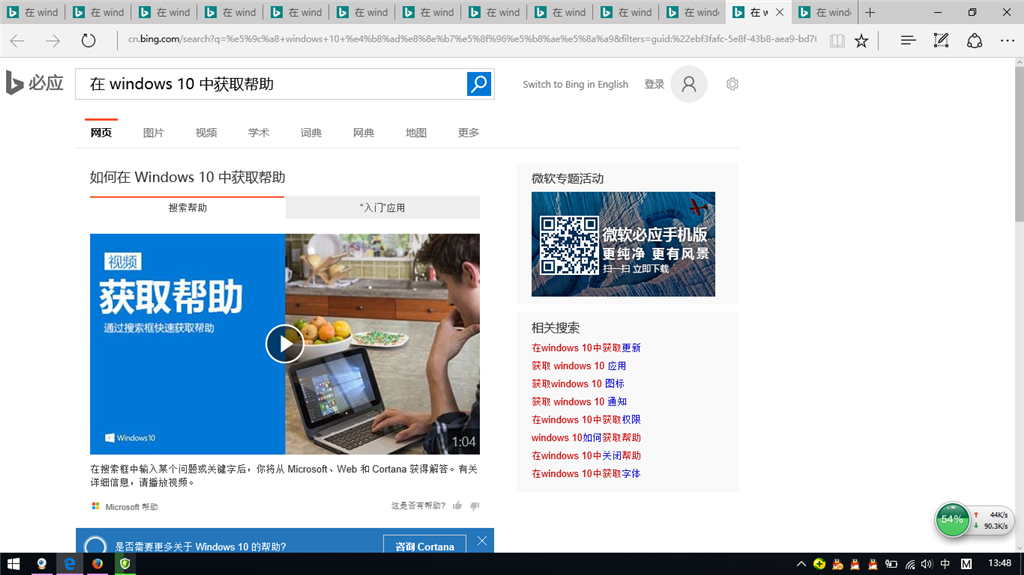Viewport: 1024px width, 575px height.
Task: Select the 网页 search tab
Action: [x=101, y=133]
